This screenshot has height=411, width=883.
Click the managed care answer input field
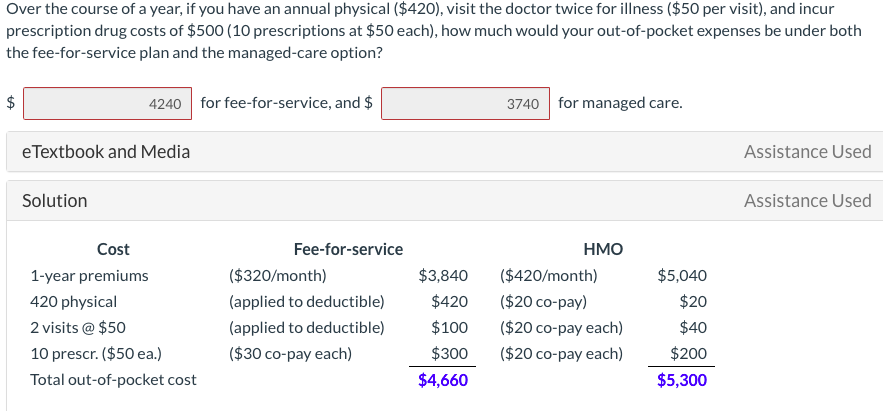click(465, 103)
